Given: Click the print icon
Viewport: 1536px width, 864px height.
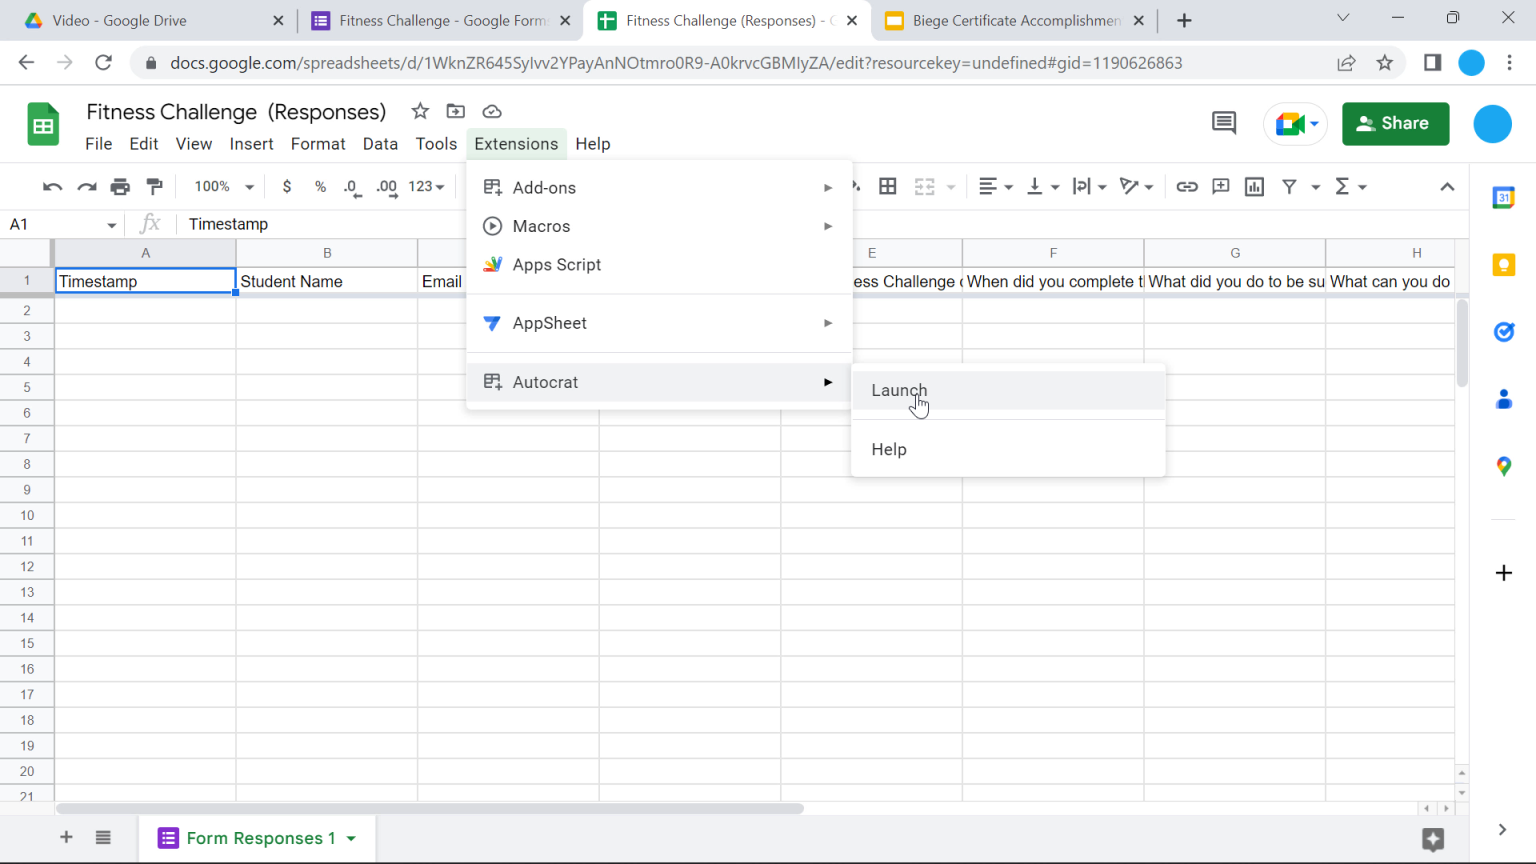Looking at the screenshot, I should 120,186.
